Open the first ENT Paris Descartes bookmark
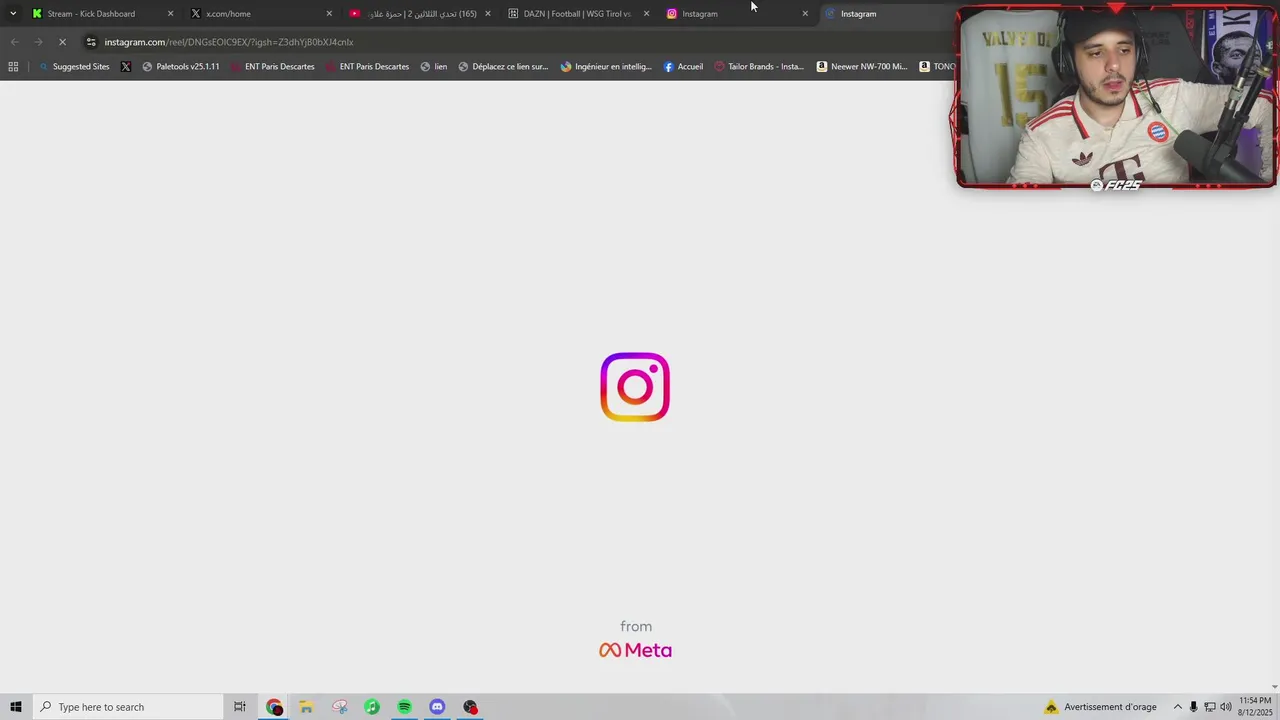1280x720 pixels. [271, 67]
